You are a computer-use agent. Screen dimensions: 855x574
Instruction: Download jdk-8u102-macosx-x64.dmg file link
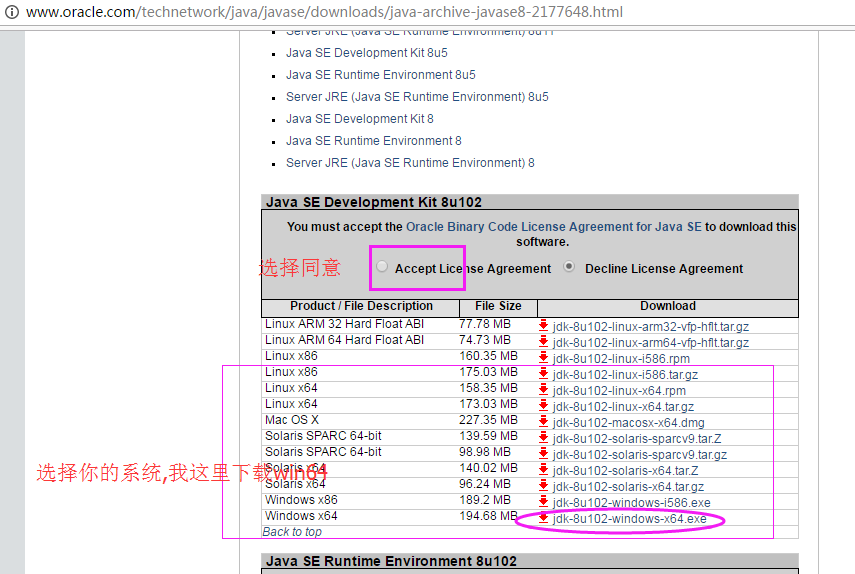pyautogui.click(x=628, y=423)
